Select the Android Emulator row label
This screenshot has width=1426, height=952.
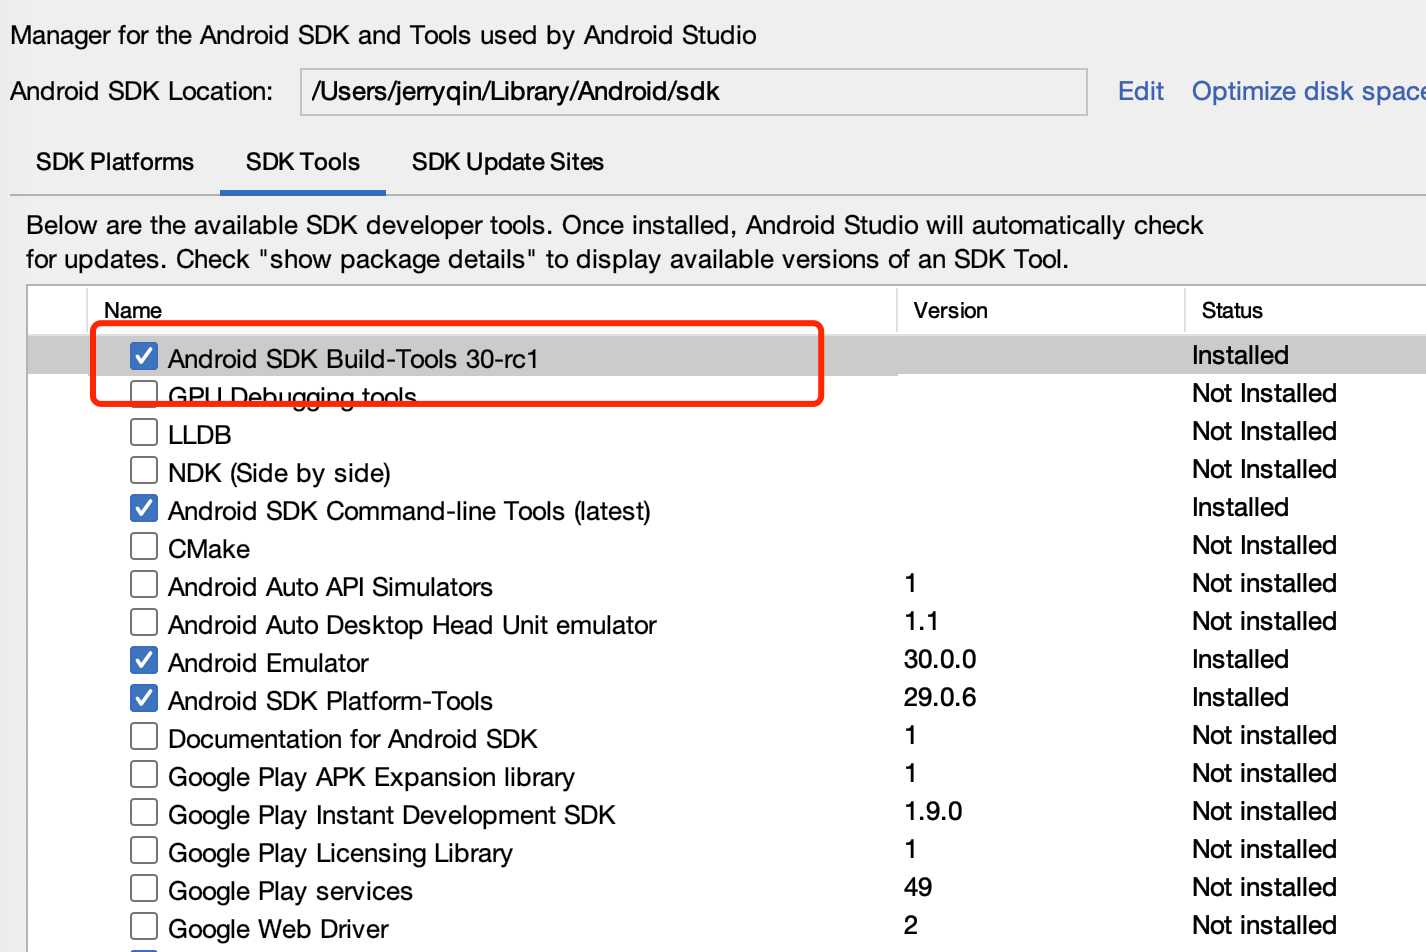click(268, 663)
